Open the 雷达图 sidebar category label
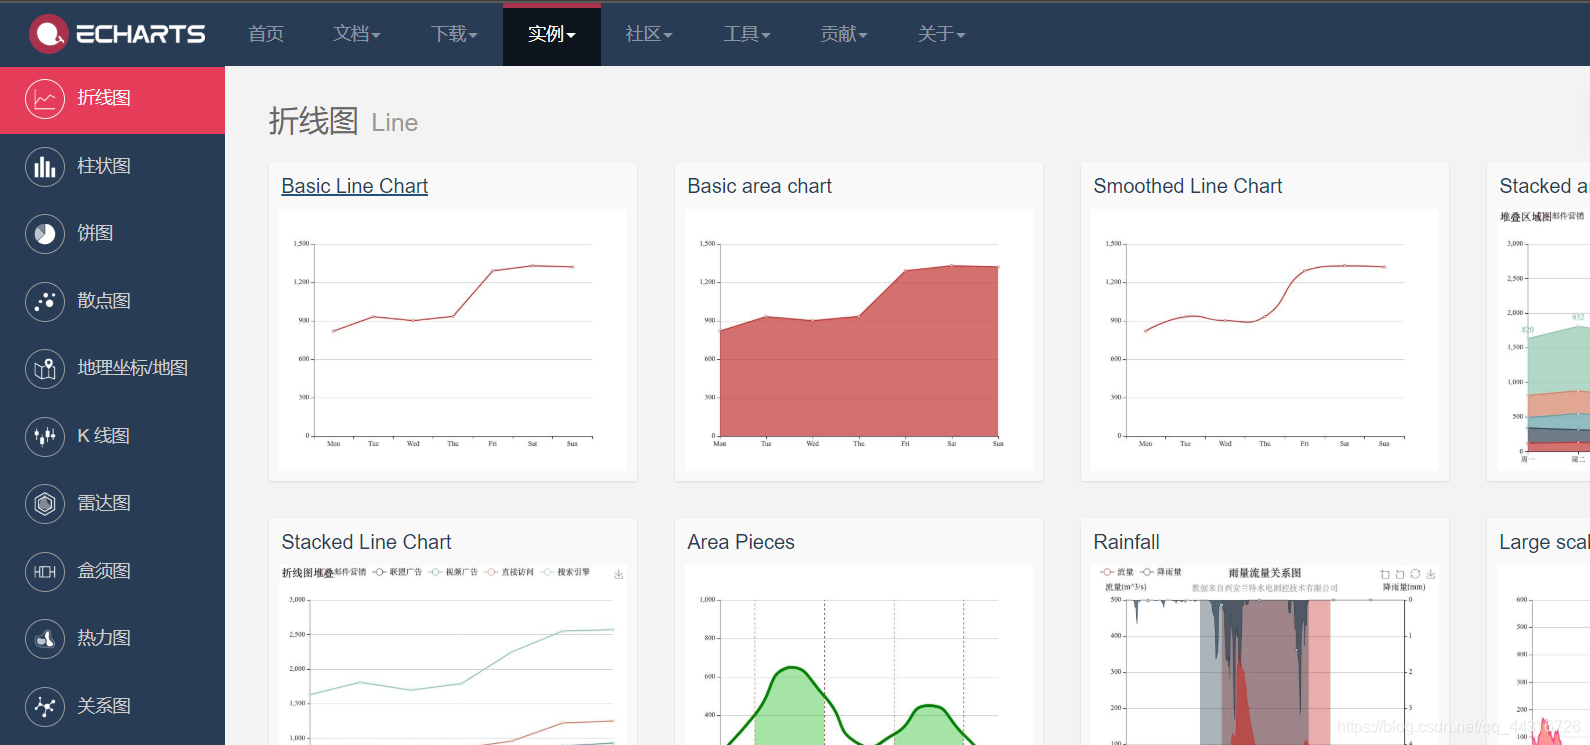 point(104,503)
